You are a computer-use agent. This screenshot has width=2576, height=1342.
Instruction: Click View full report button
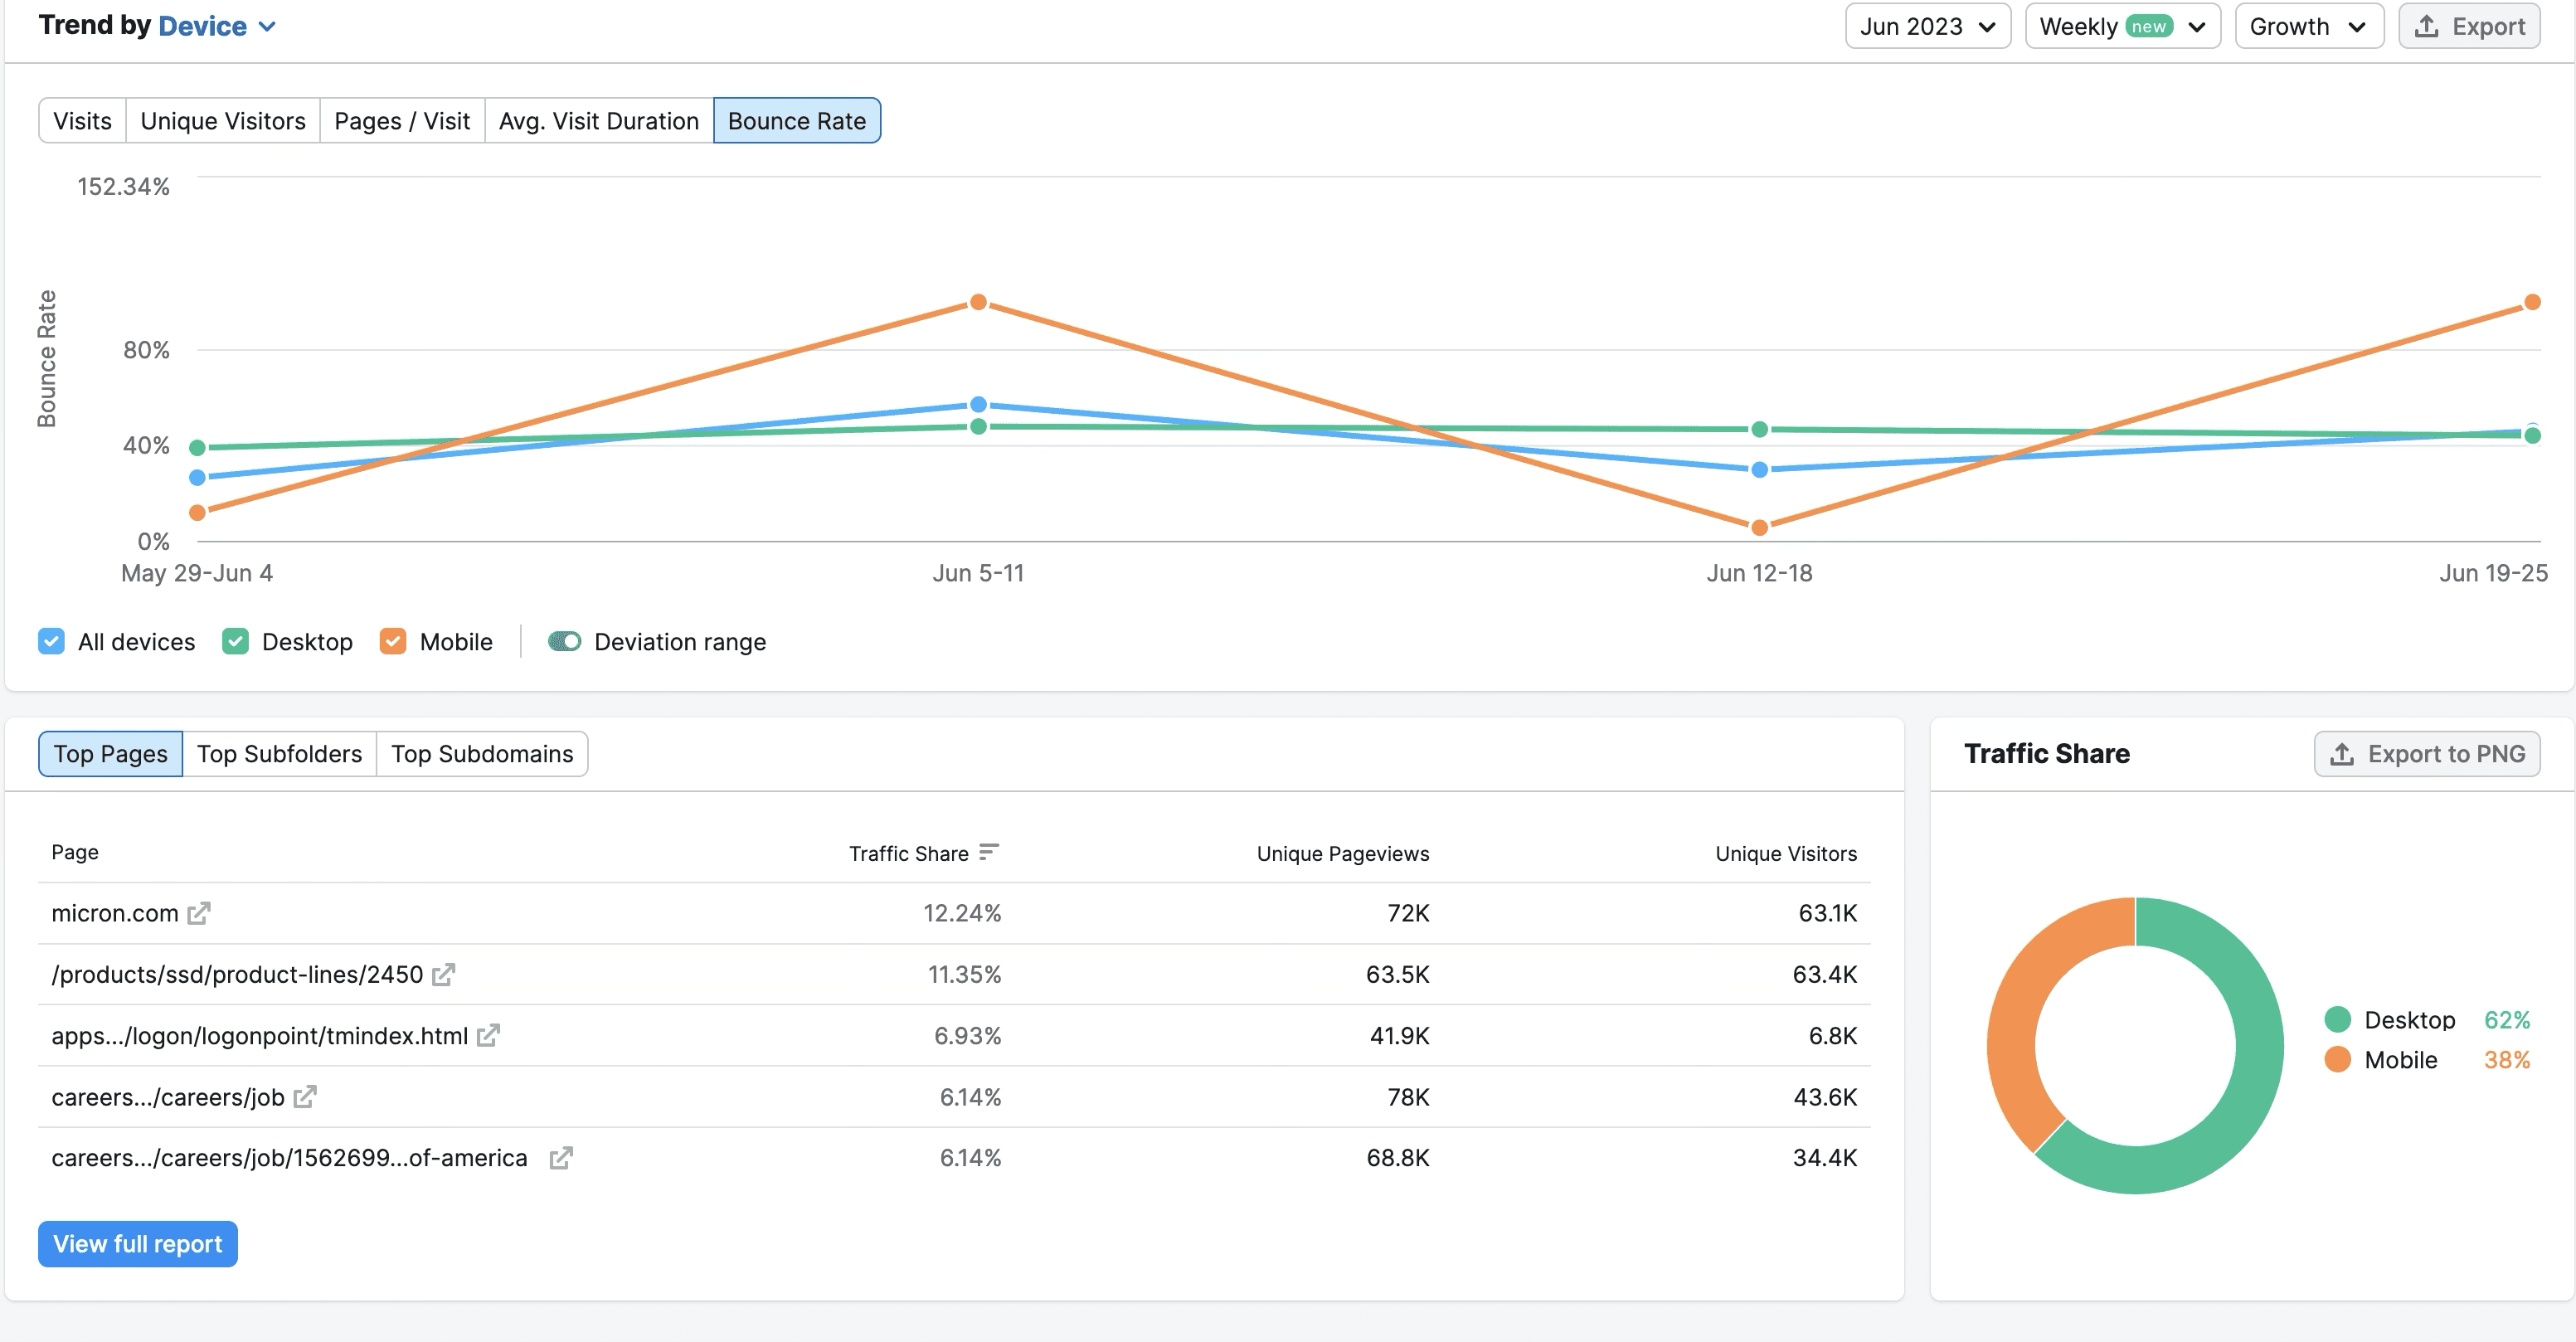point(138,1244)
